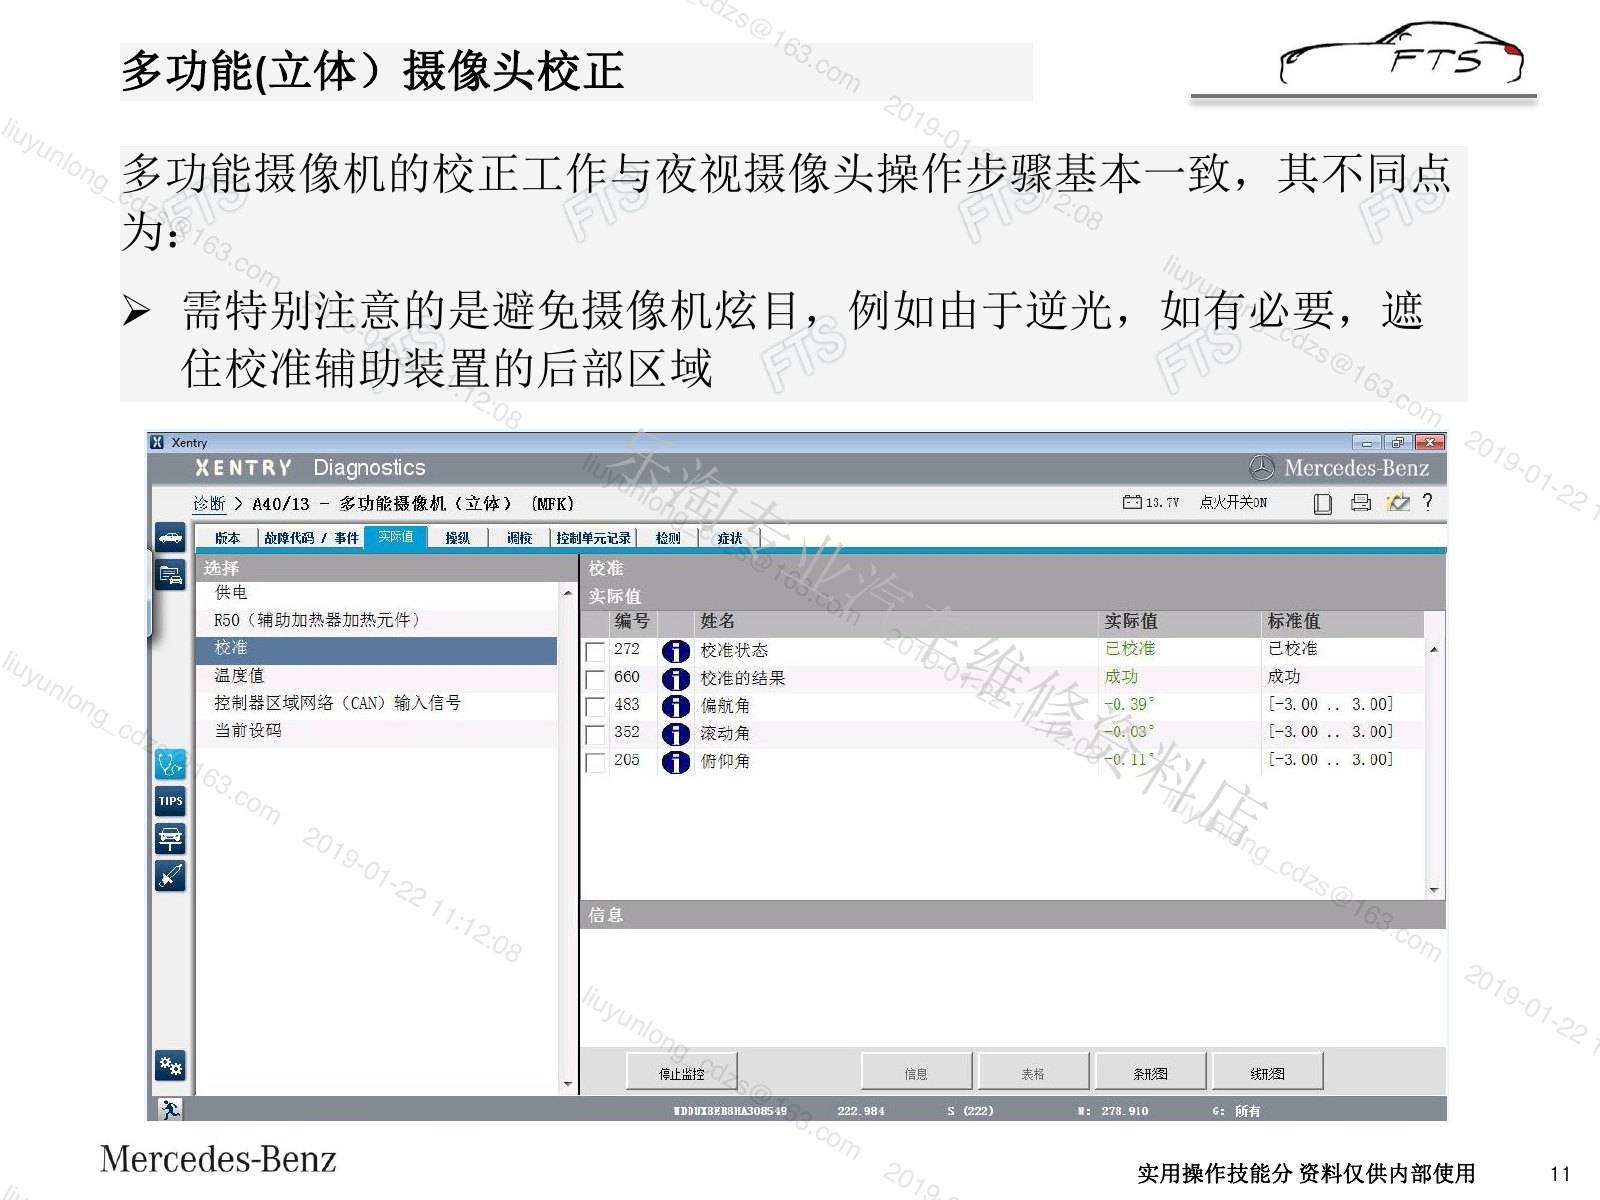Tick the checkbox for row 205
This screenshot has height=1200, width=1600.
point(595,763)
